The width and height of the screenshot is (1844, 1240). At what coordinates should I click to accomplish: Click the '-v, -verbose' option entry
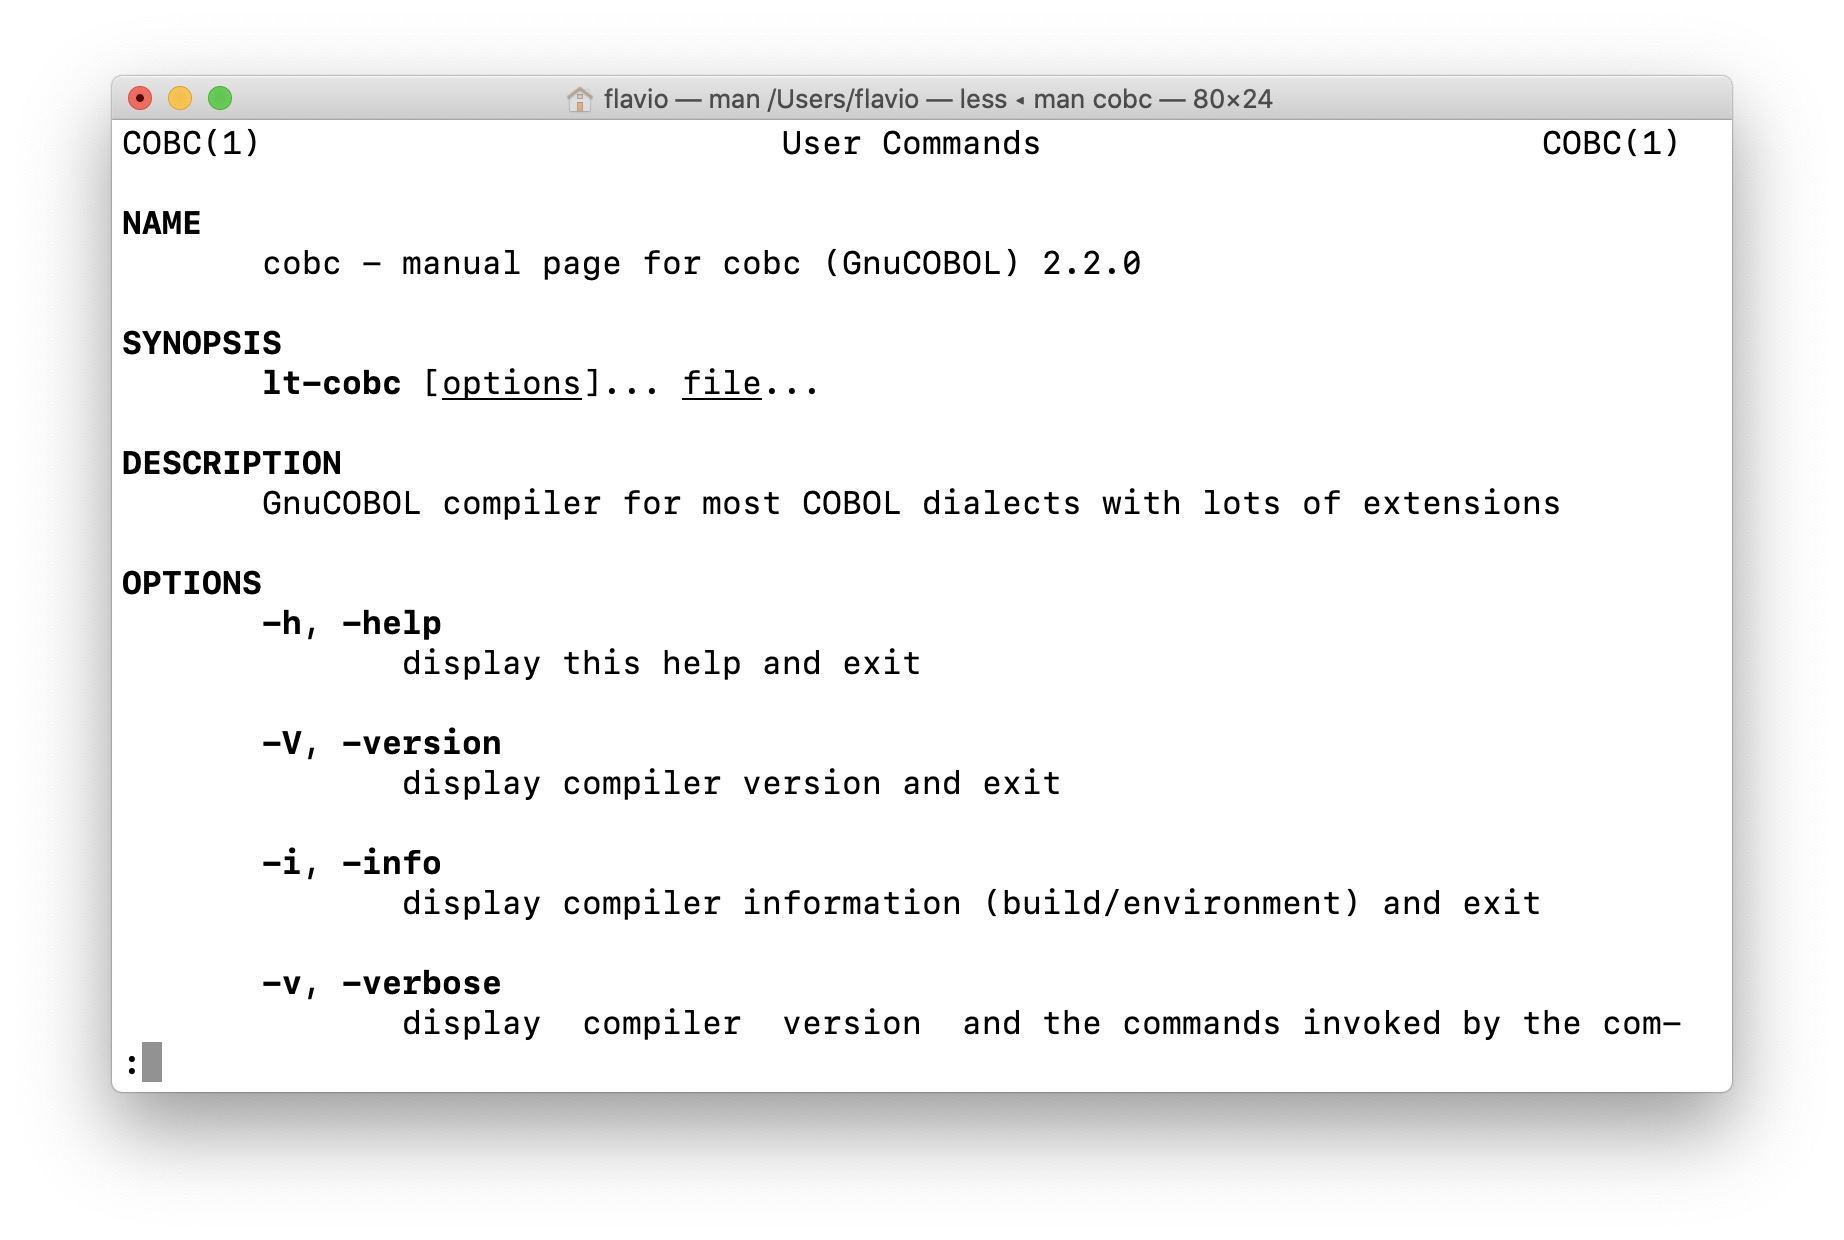point(381,984)
